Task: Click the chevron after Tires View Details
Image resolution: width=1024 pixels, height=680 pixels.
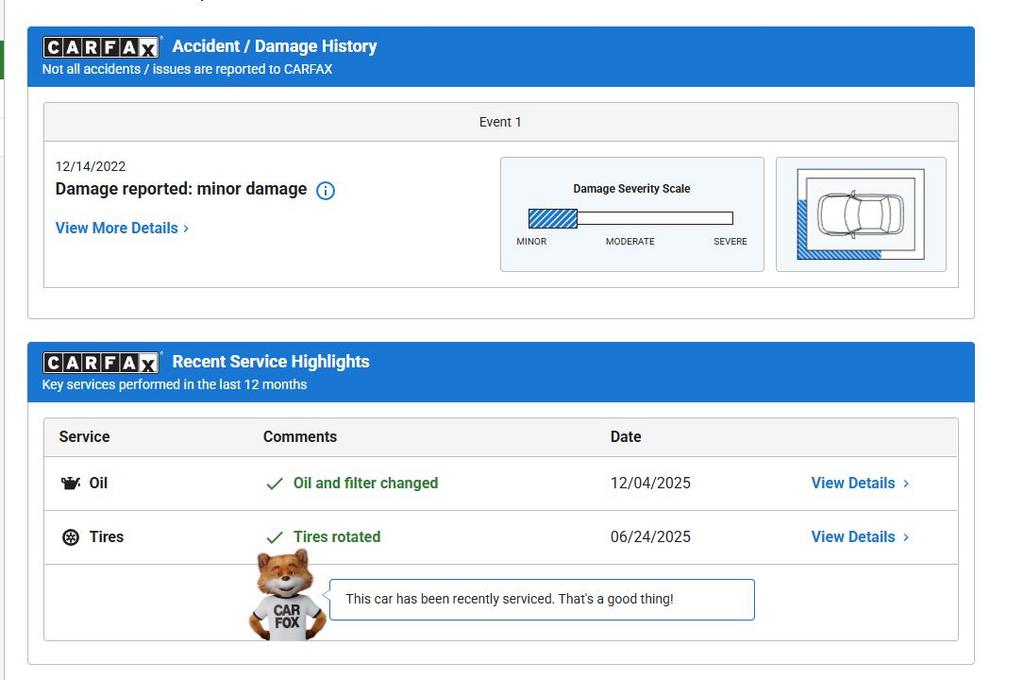Action: click(x=906, y=537)
